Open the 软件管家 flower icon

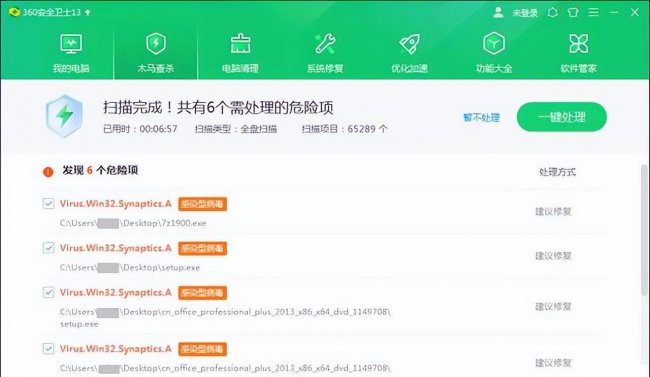coord(579,44)
